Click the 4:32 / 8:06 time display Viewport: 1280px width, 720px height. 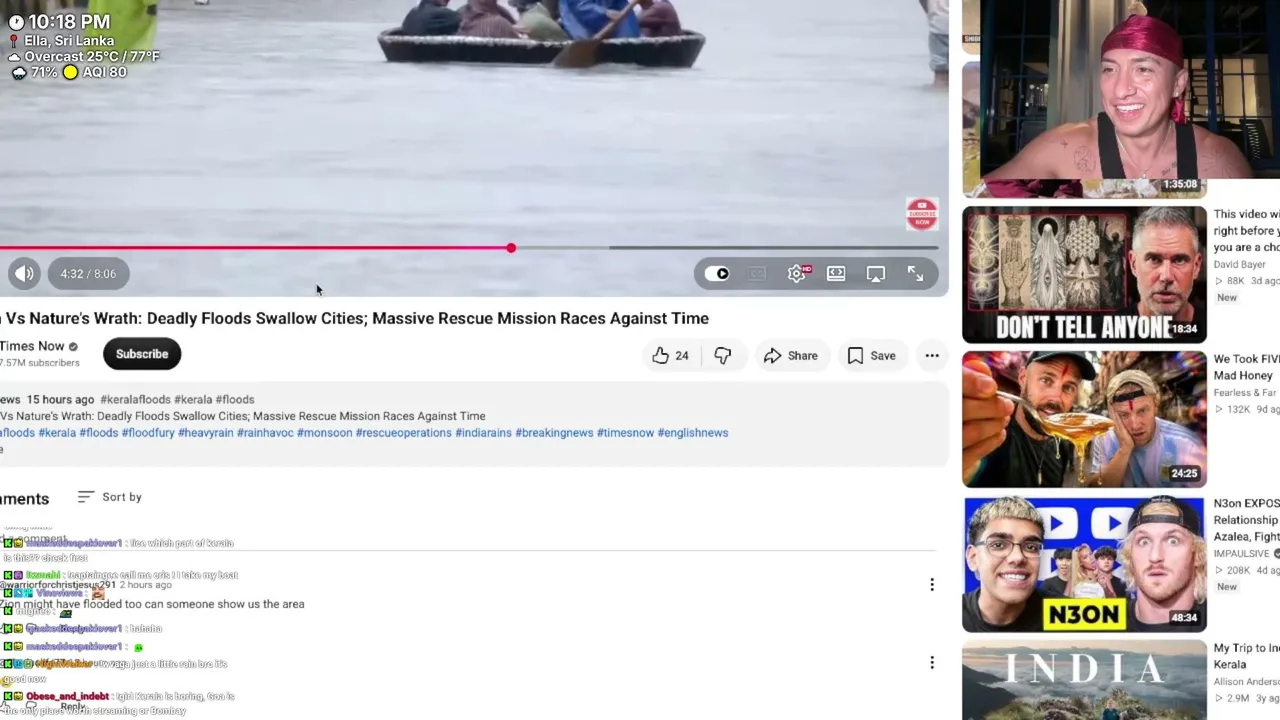(x=88, y=273)
